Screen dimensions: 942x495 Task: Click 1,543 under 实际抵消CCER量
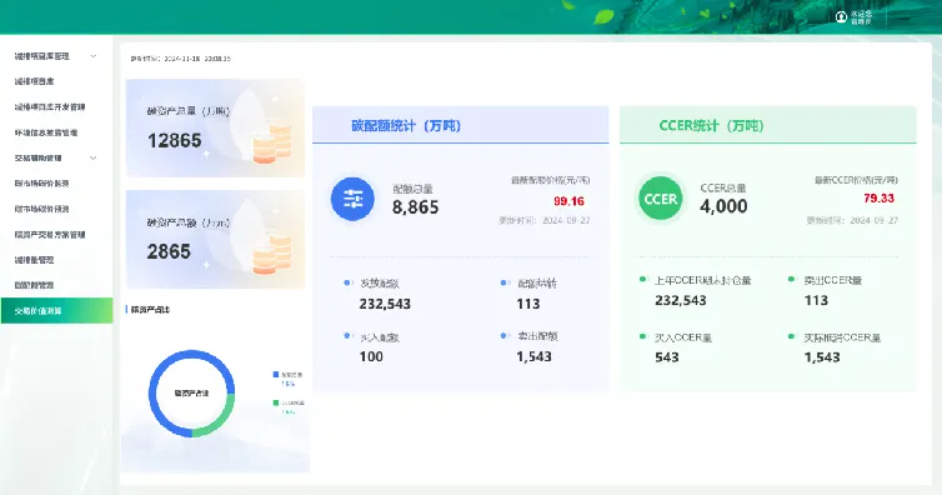[822, 357]
